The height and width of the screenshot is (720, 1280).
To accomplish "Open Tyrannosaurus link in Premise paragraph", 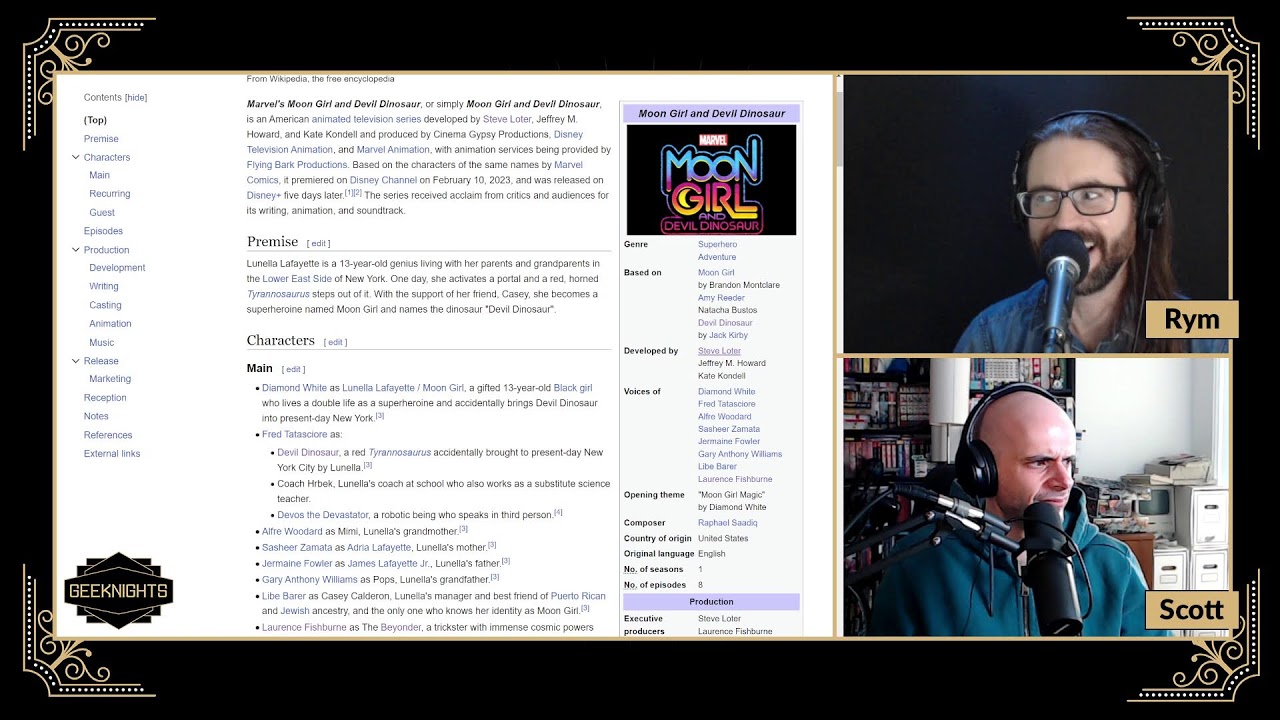I will pyautogui.click(x=278, y=294).
